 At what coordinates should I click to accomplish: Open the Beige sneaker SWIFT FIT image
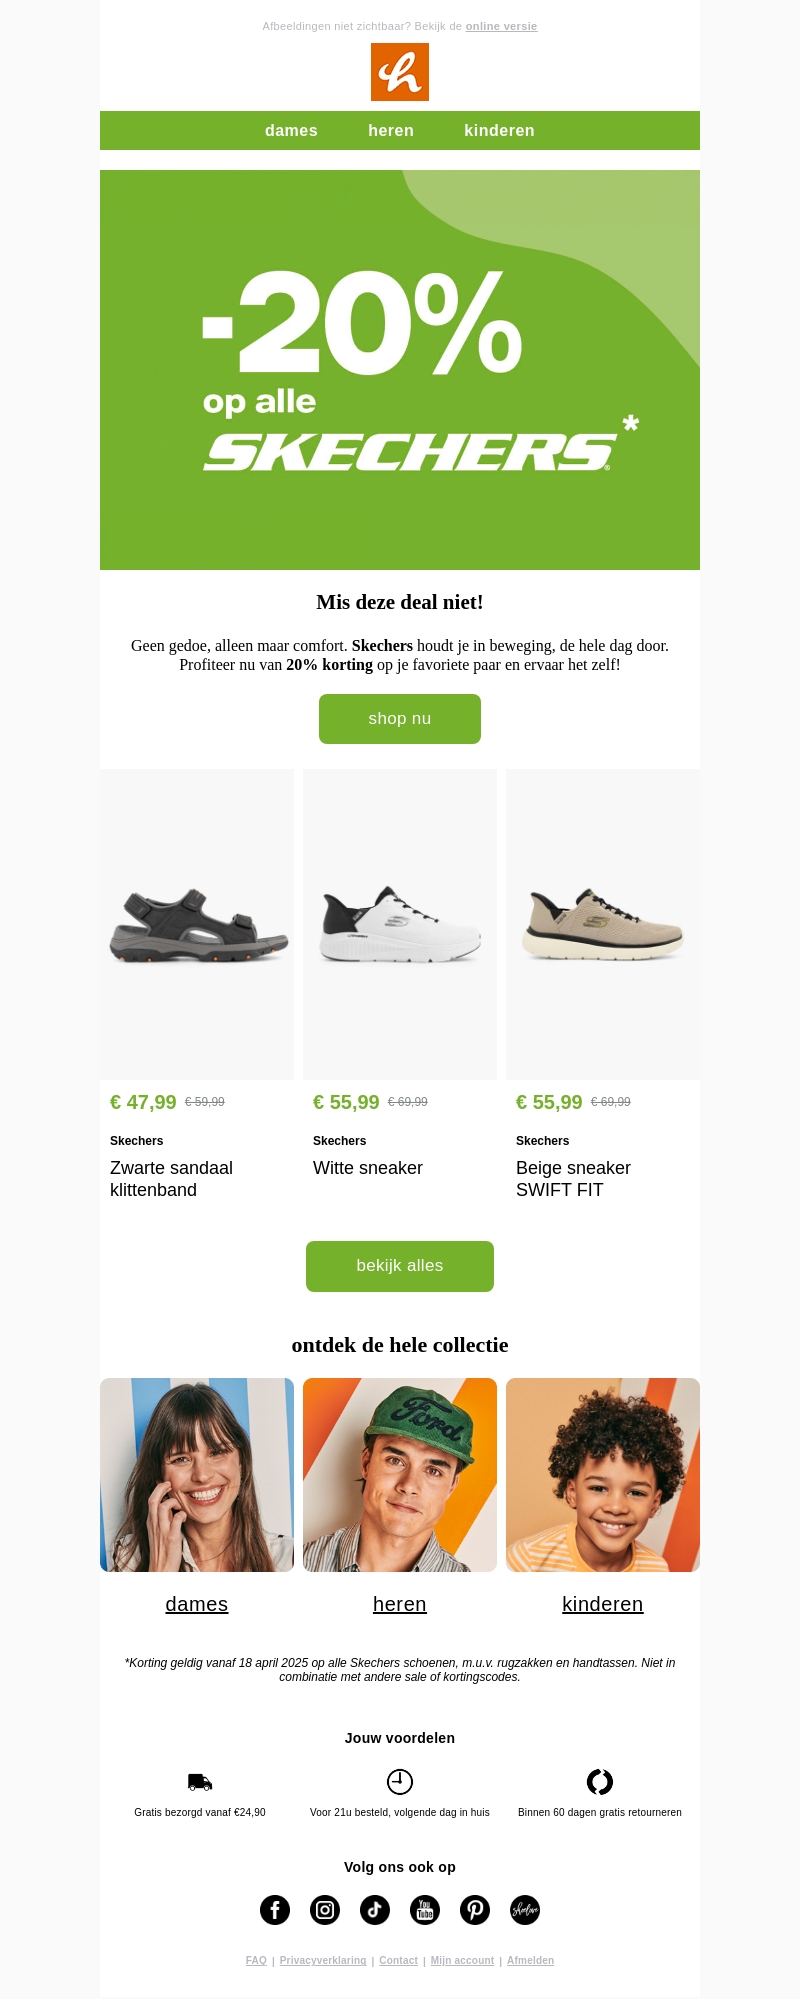[x=603, y=924]
